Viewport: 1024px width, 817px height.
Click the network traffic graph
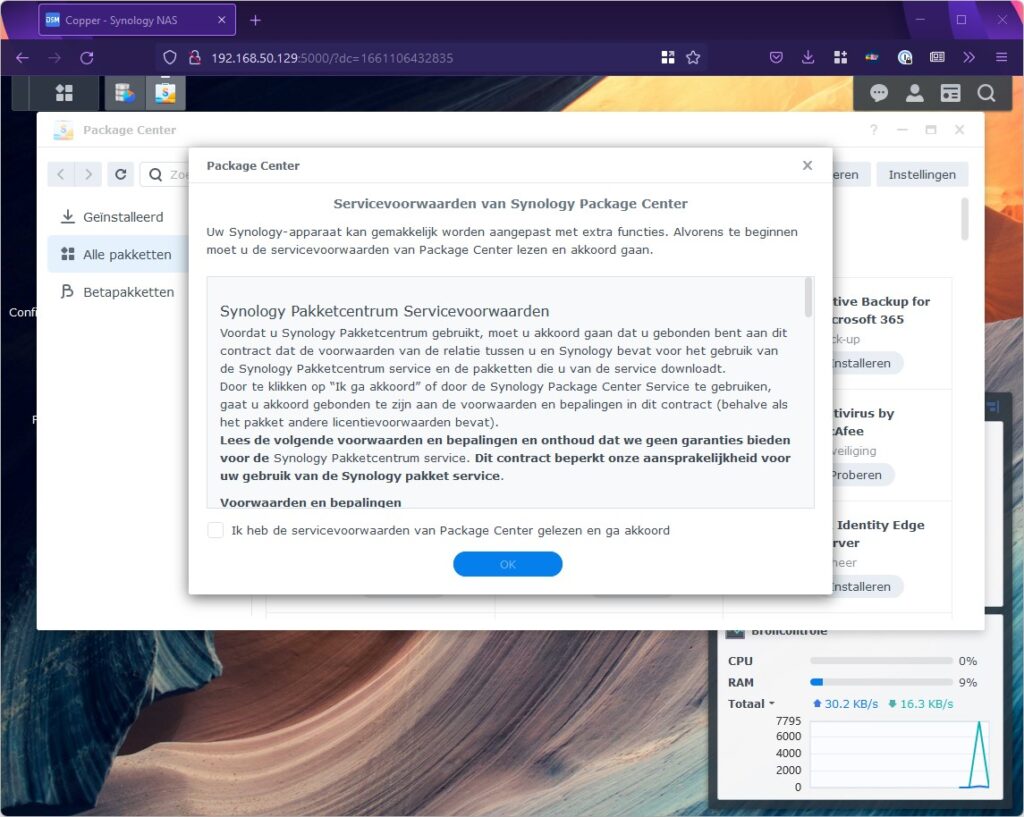900,754
